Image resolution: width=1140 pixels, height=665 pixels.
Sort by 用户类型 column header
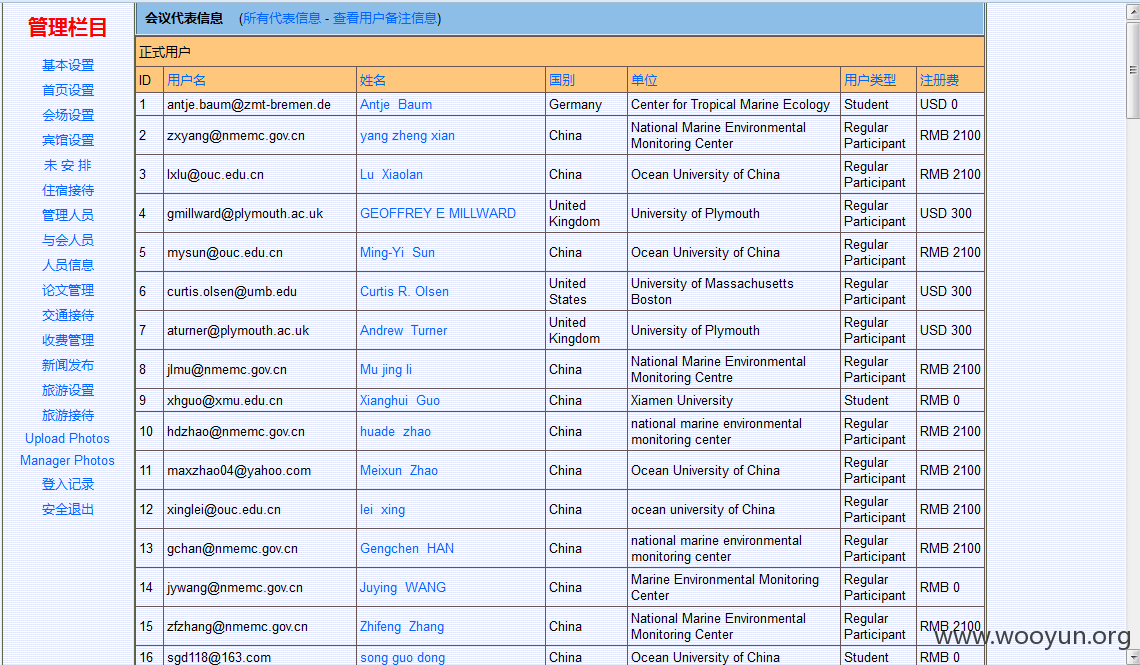point(870,80)
